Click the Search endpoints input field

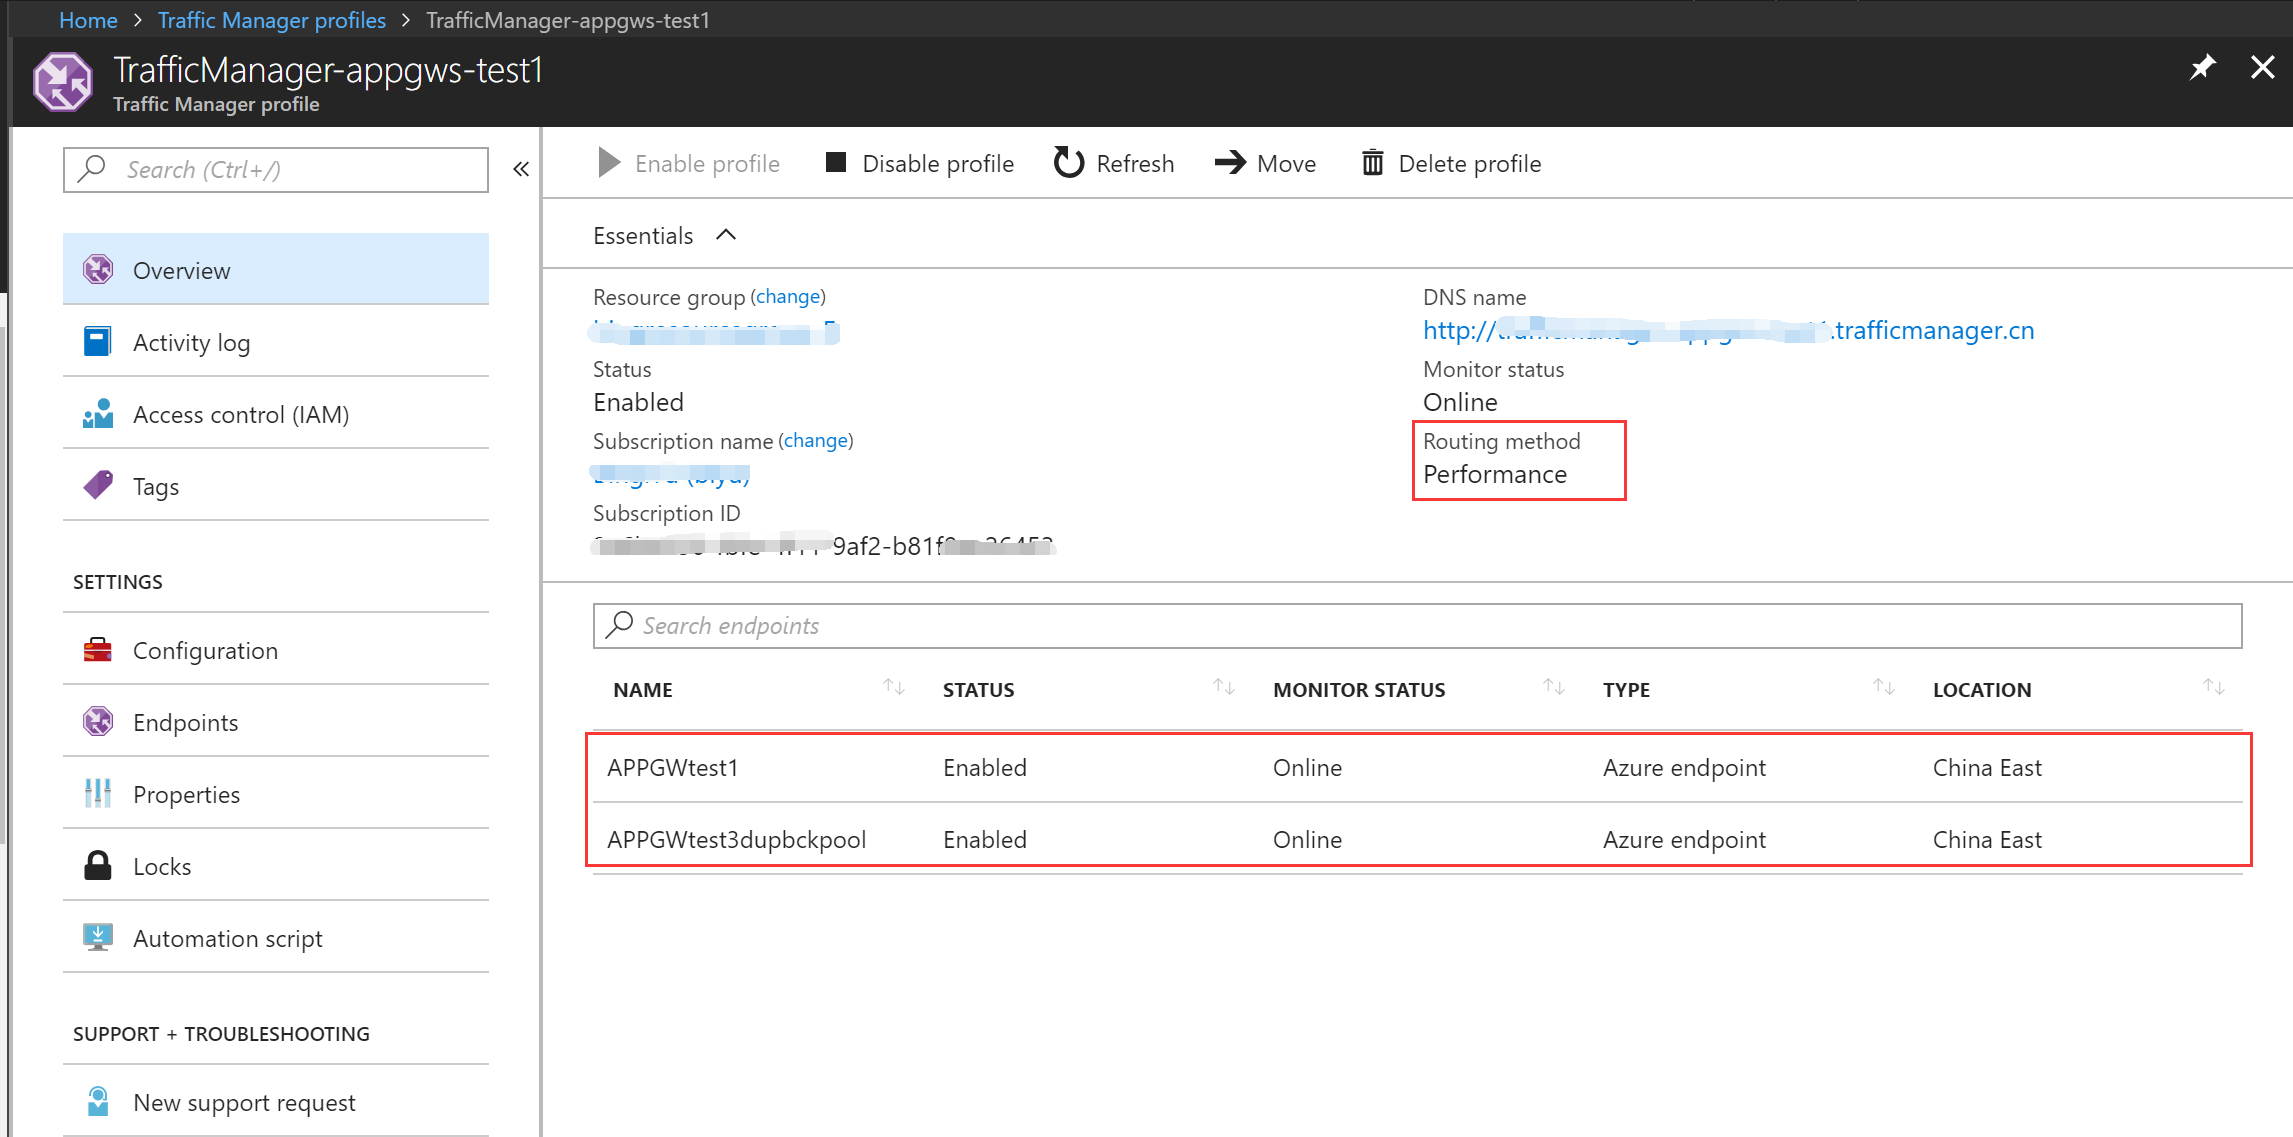point(1417,626)
